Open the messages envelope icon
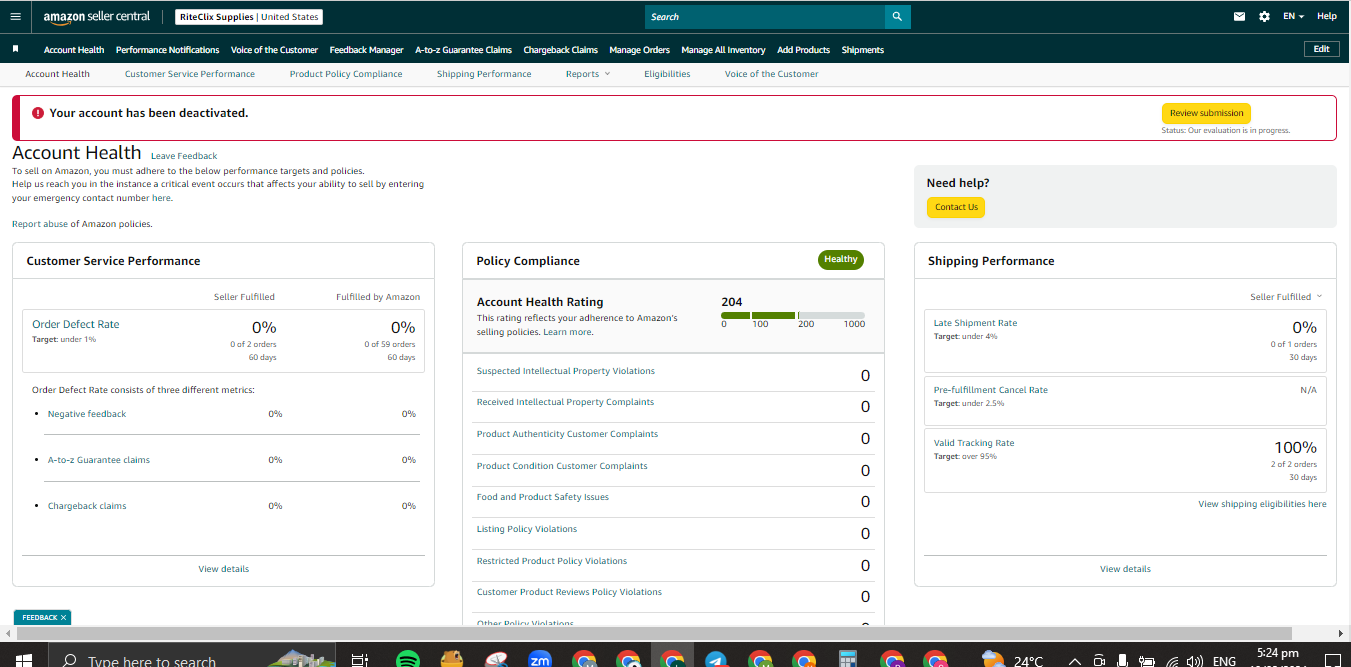 coord(1240,16)
